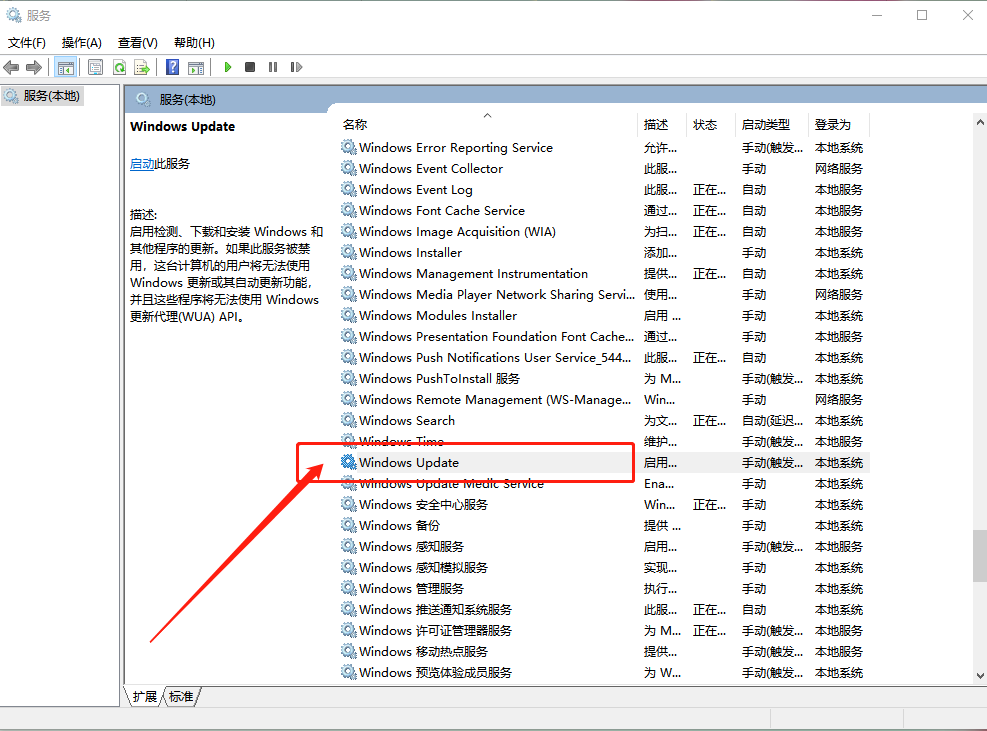Image resolution: width=987 pixels, height=731 pixels.
Task: Click the Back arrow in toolbar
Action: click(x=11, y=67)
